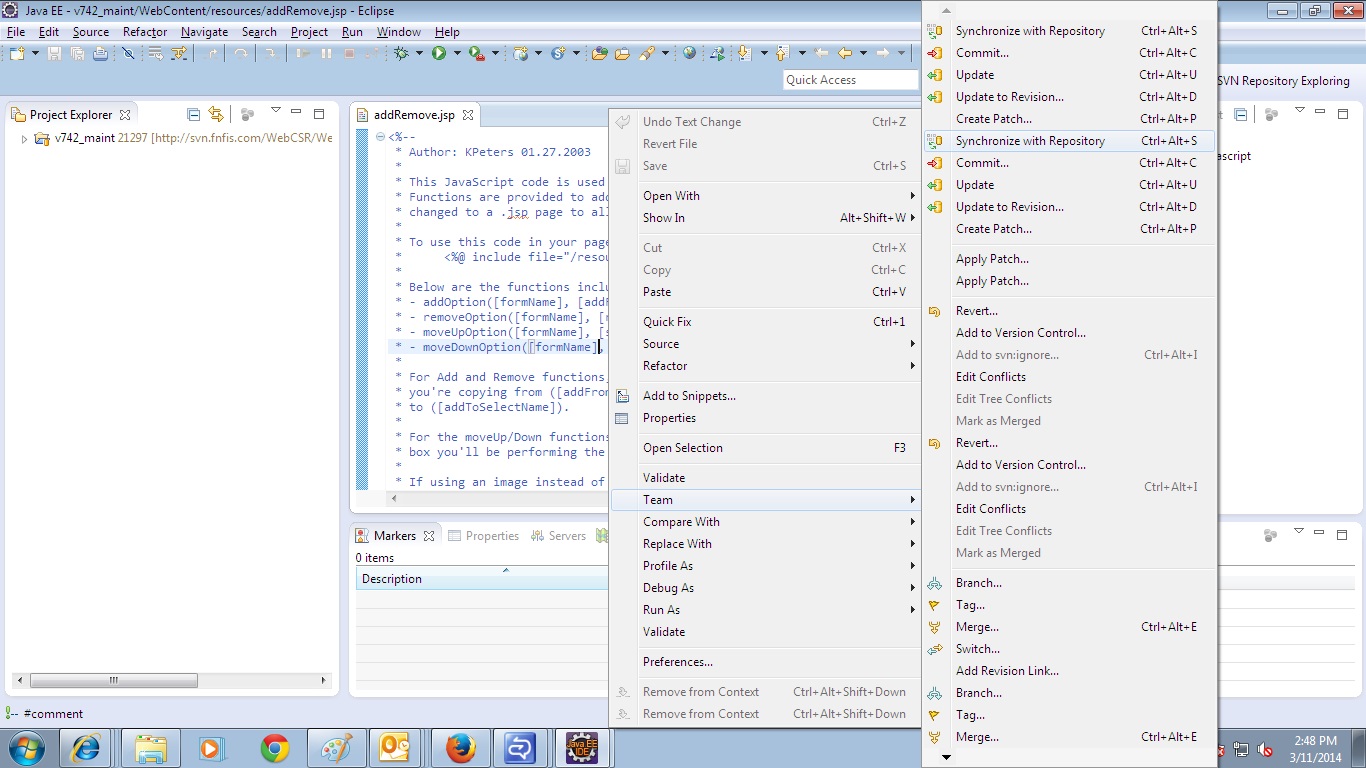Choose Add Revision Link... in Team submenu

coord(1069,671)
